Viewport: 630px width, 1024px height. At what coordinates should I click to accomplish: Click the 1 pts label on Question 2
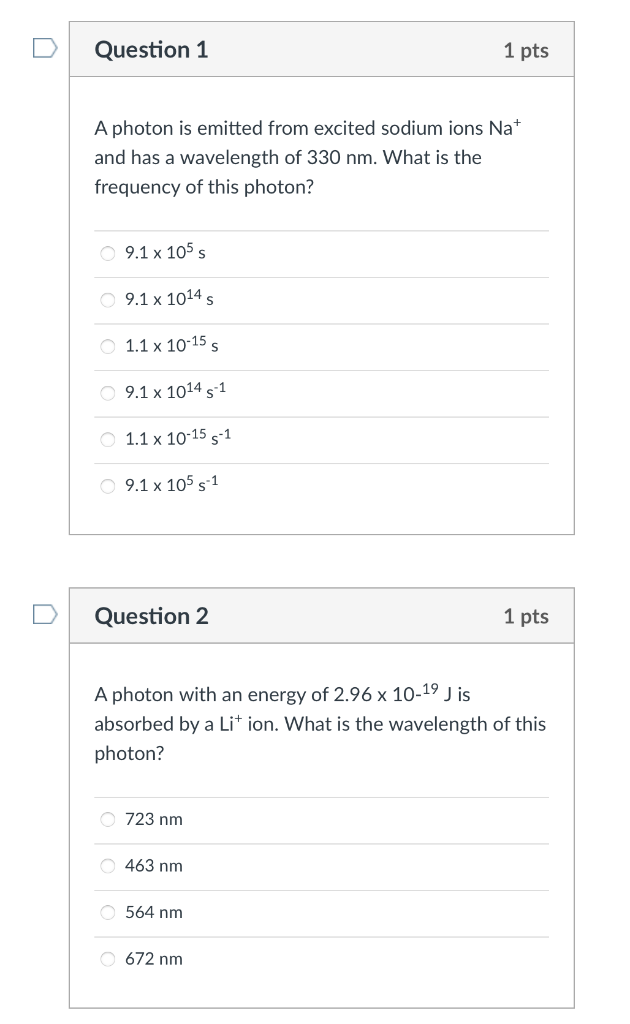[x=526, y=616]
